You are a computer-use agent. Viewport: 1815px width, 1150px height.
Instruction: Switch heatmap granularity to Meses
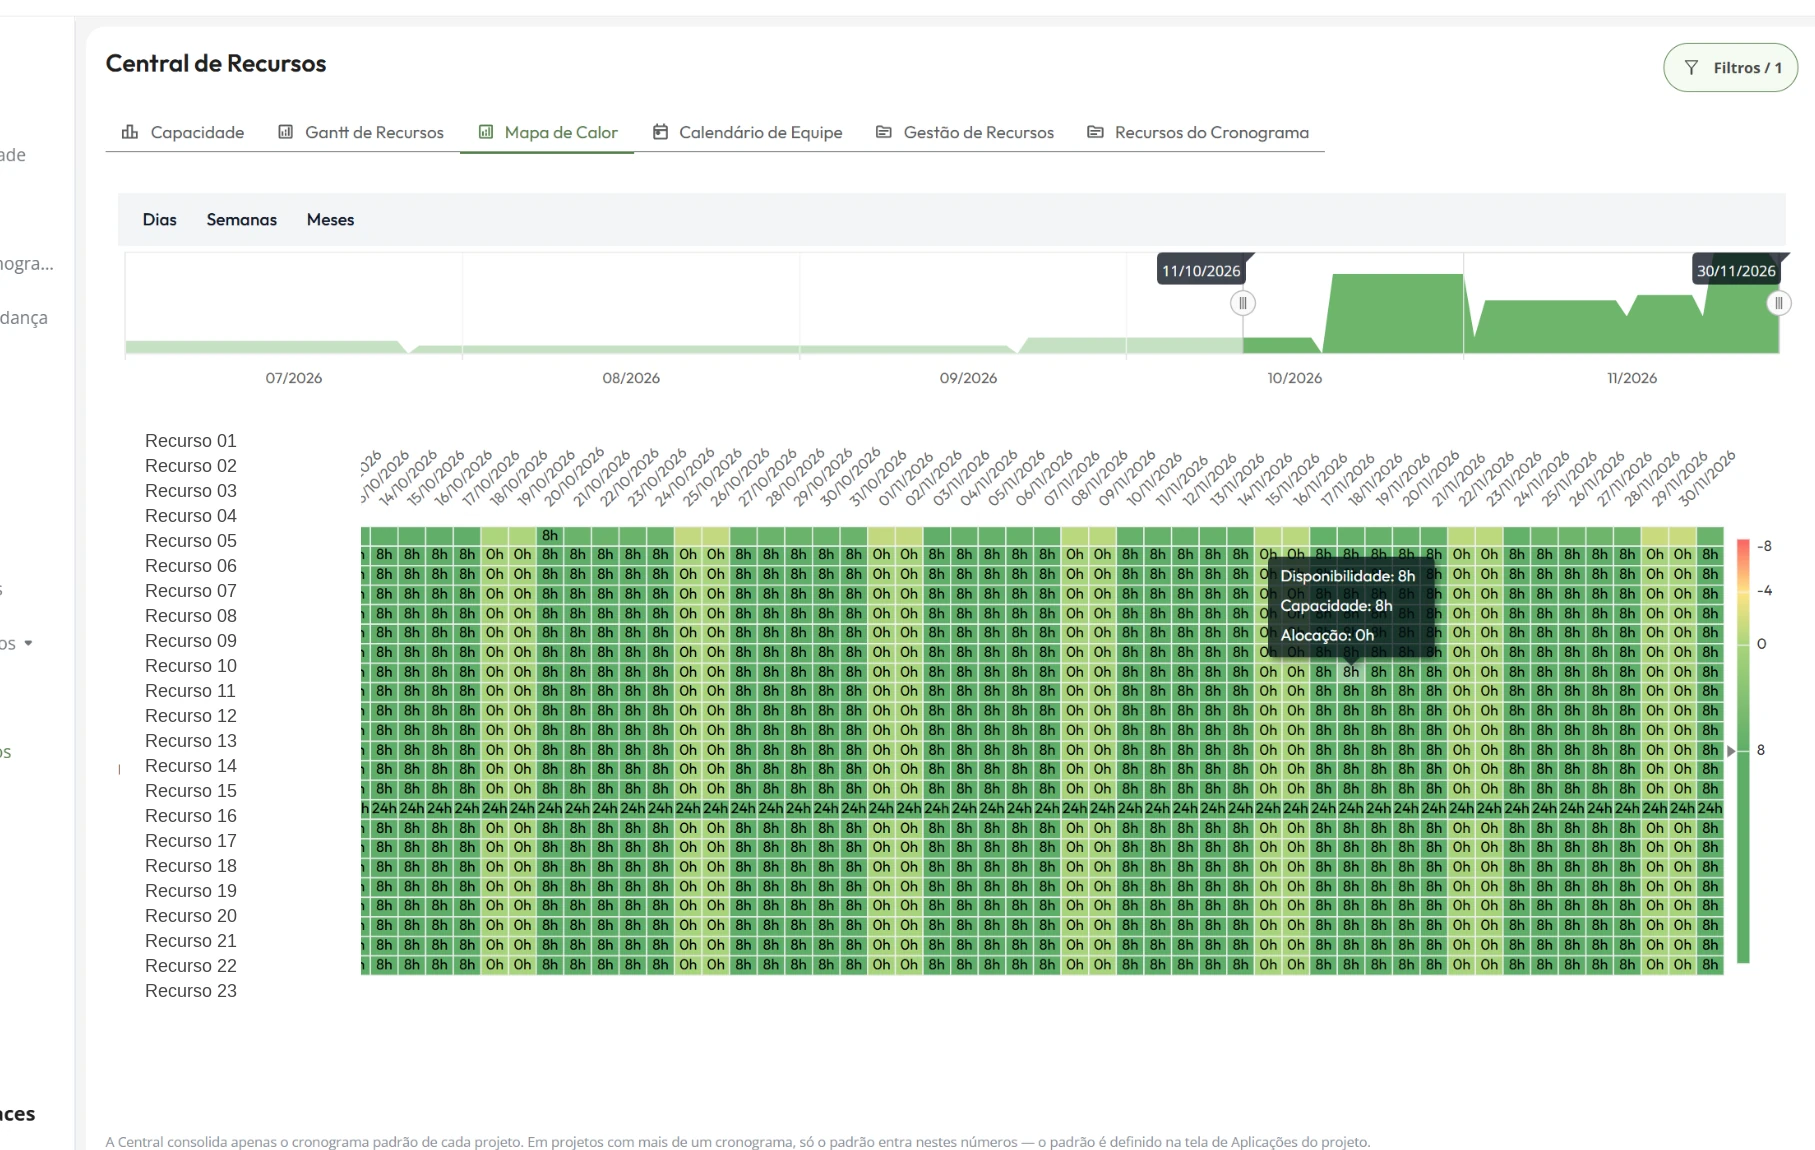coord(330,220)
